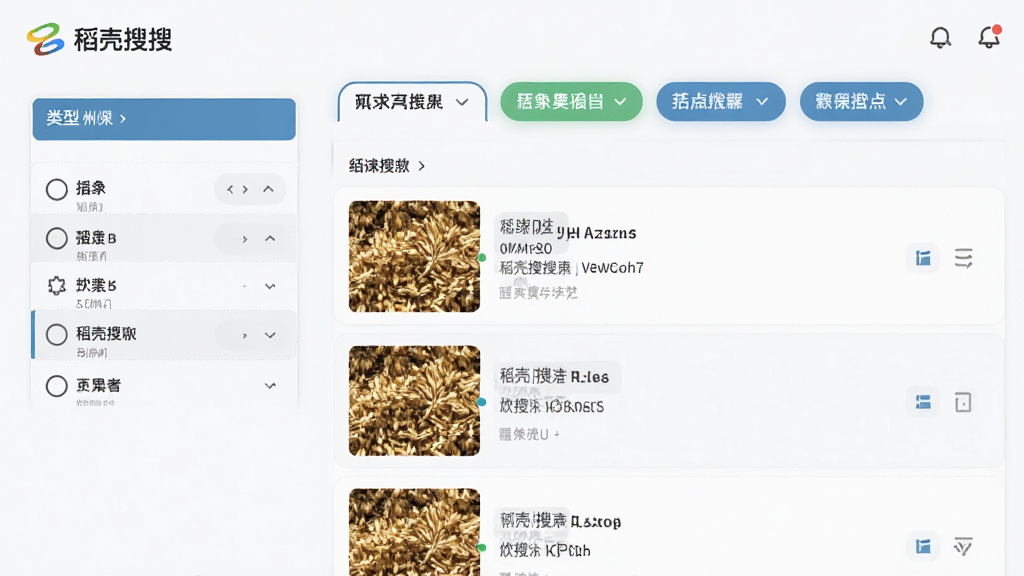Open the green pill dropdown
The image size is (1024, 576).
(571, 102)
